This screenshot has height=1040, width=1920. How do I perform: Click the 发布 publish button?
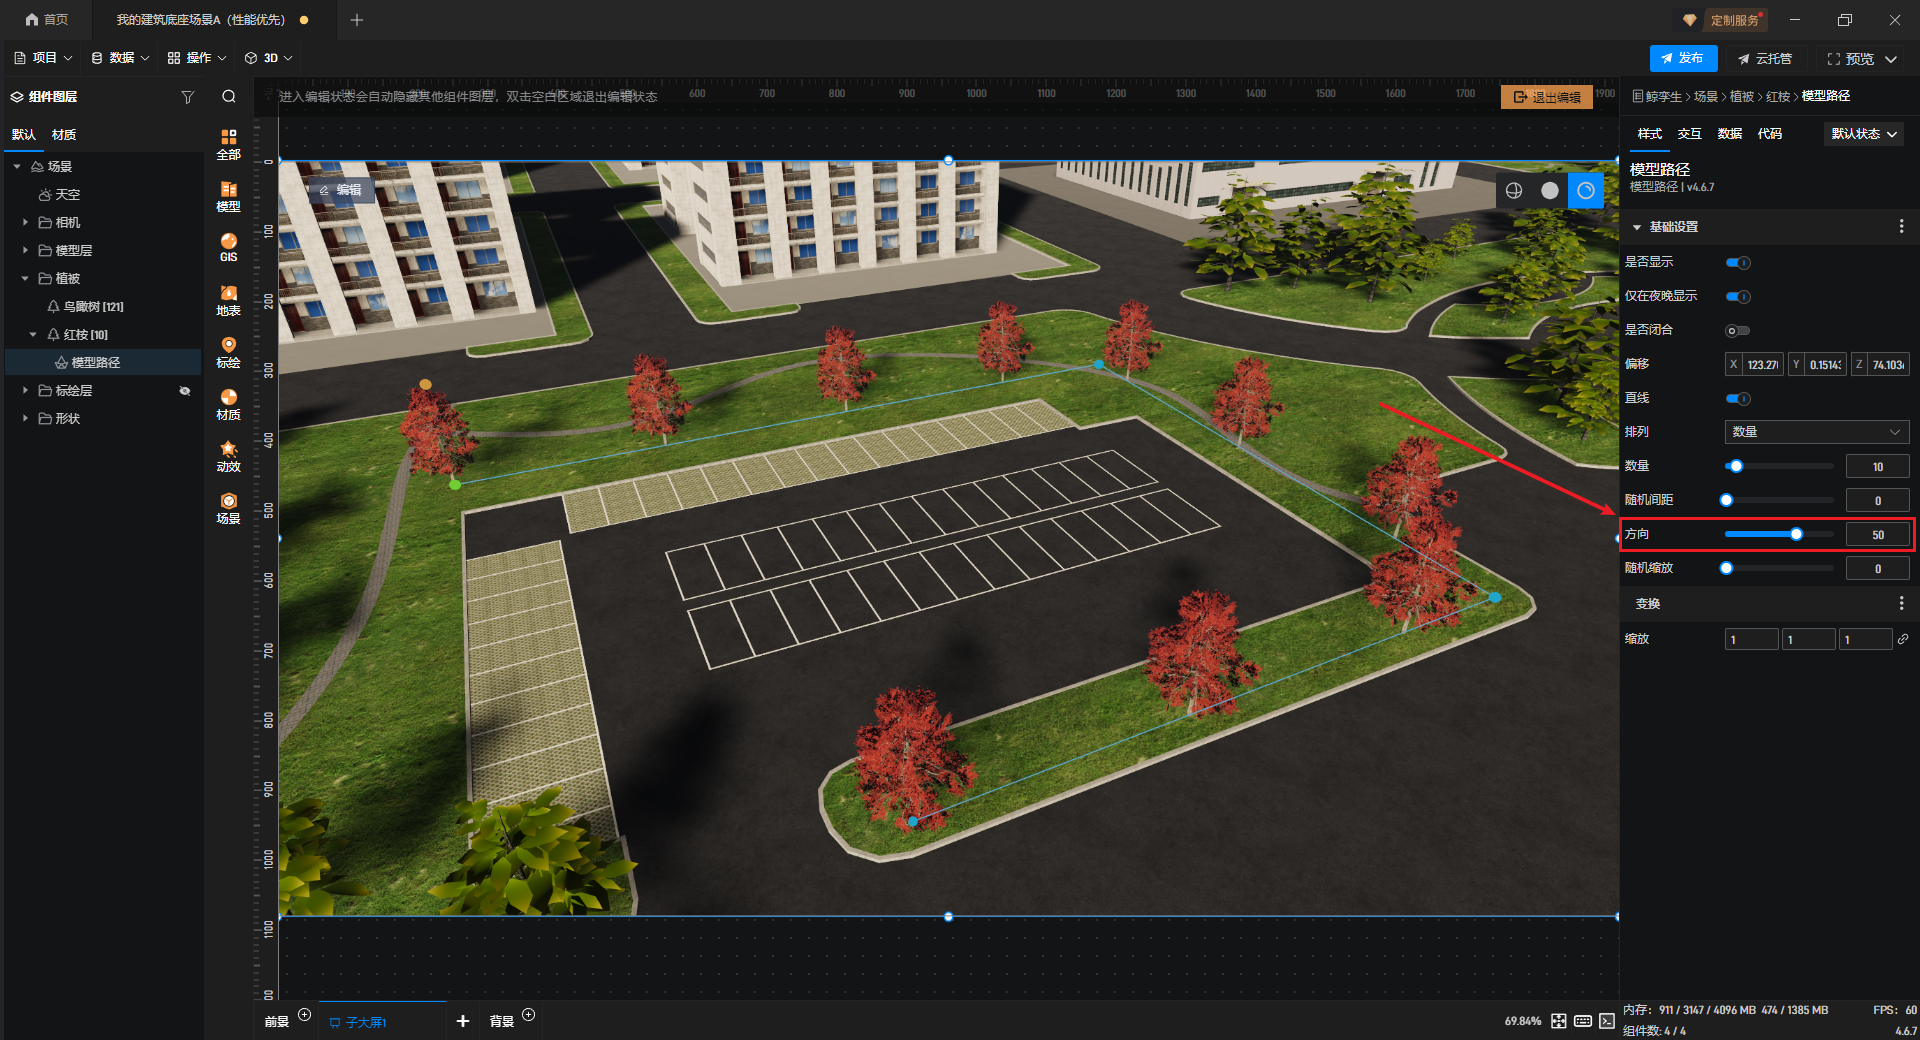(1682, 58)
